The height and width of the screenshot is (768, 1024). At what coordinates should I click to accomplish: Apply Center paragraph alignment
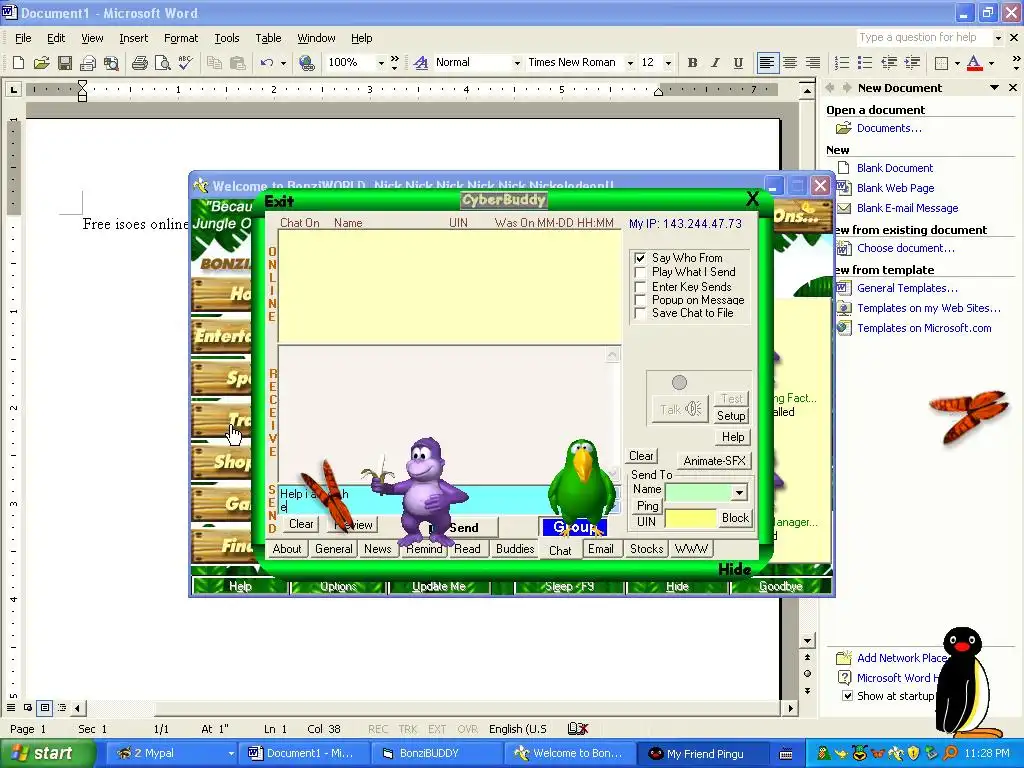click(x=790, y=63)
